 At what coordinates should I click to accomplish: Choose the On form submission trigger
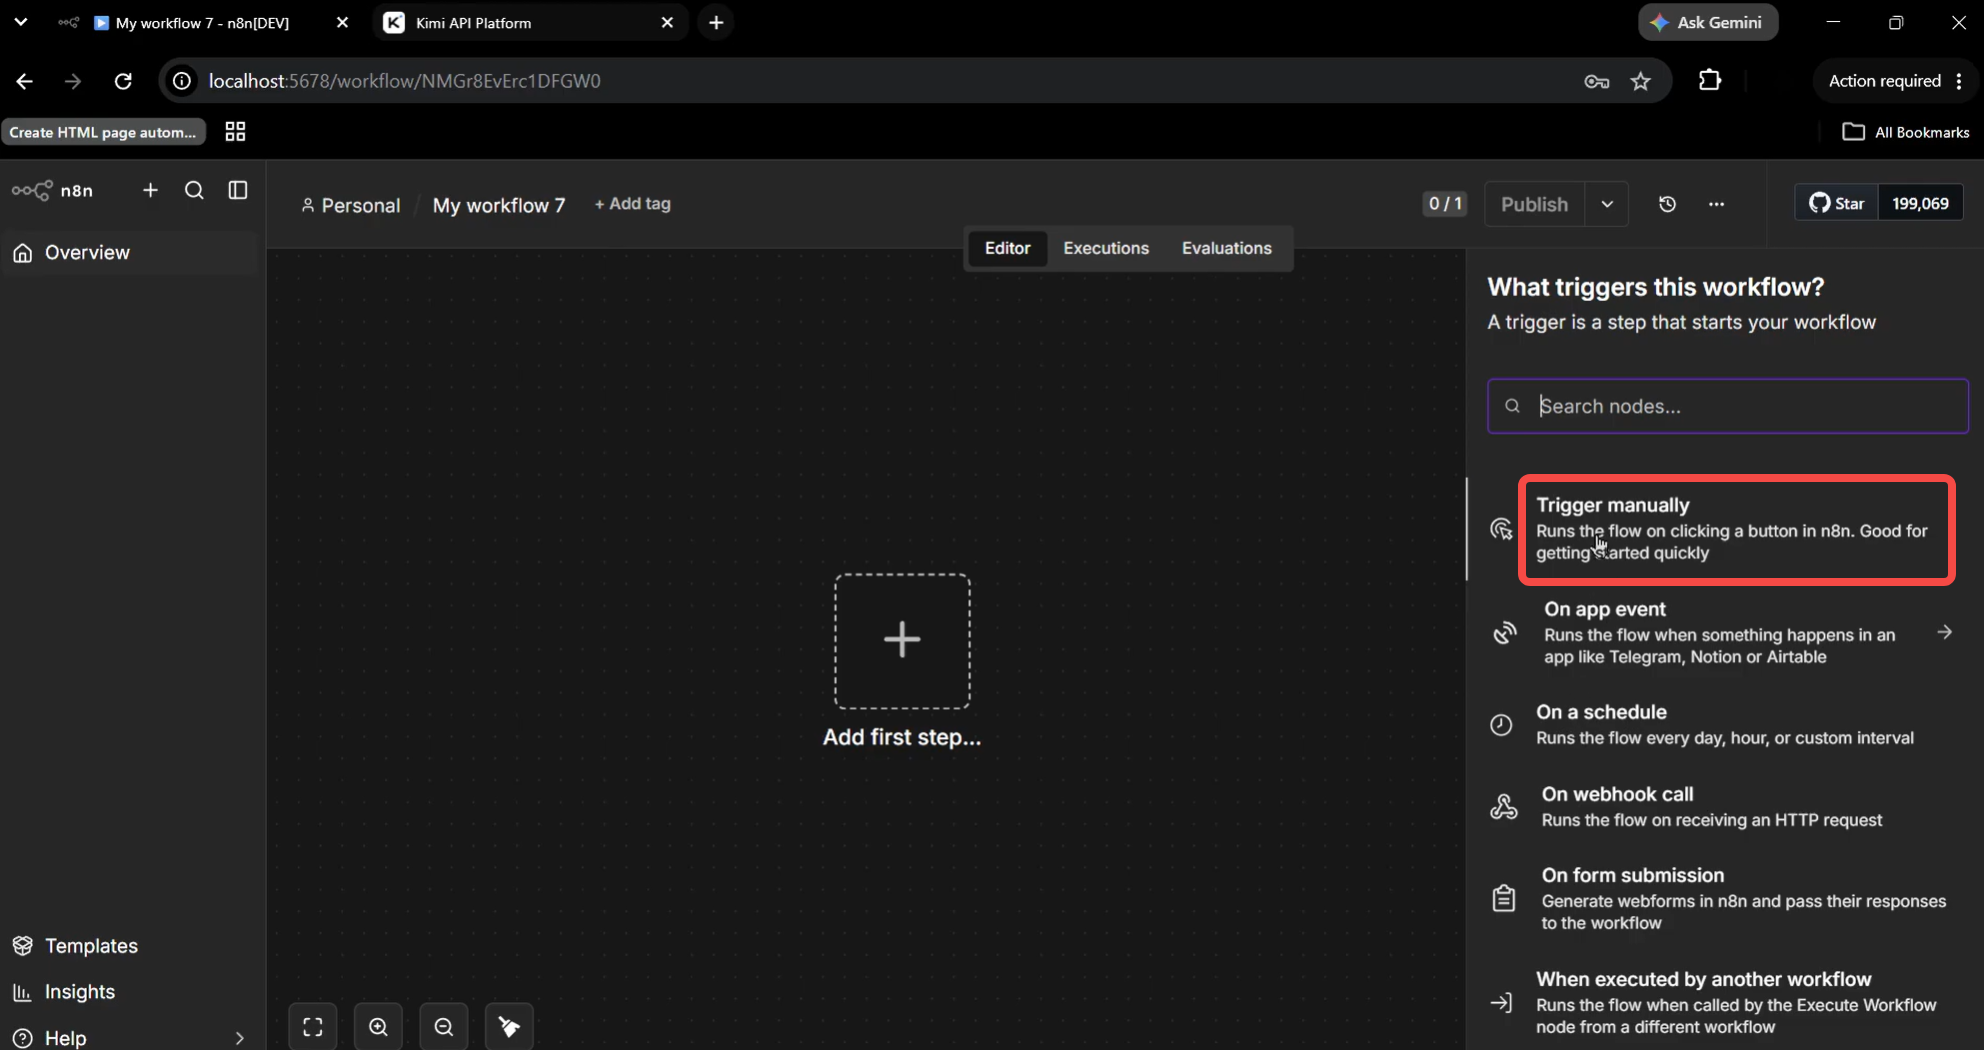[1720, 898]
